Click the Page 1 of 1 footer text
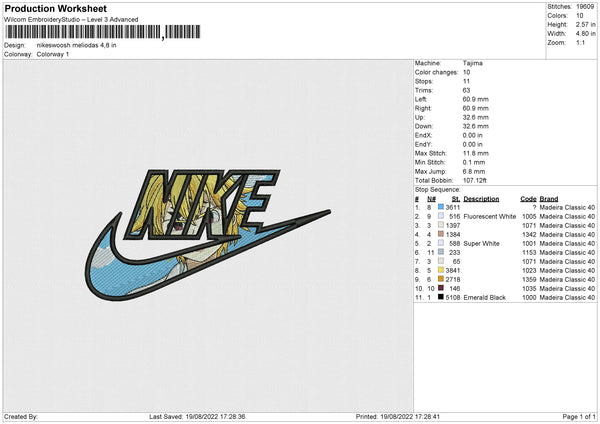This screenshot has height=424, width=600. coord(579,416)
